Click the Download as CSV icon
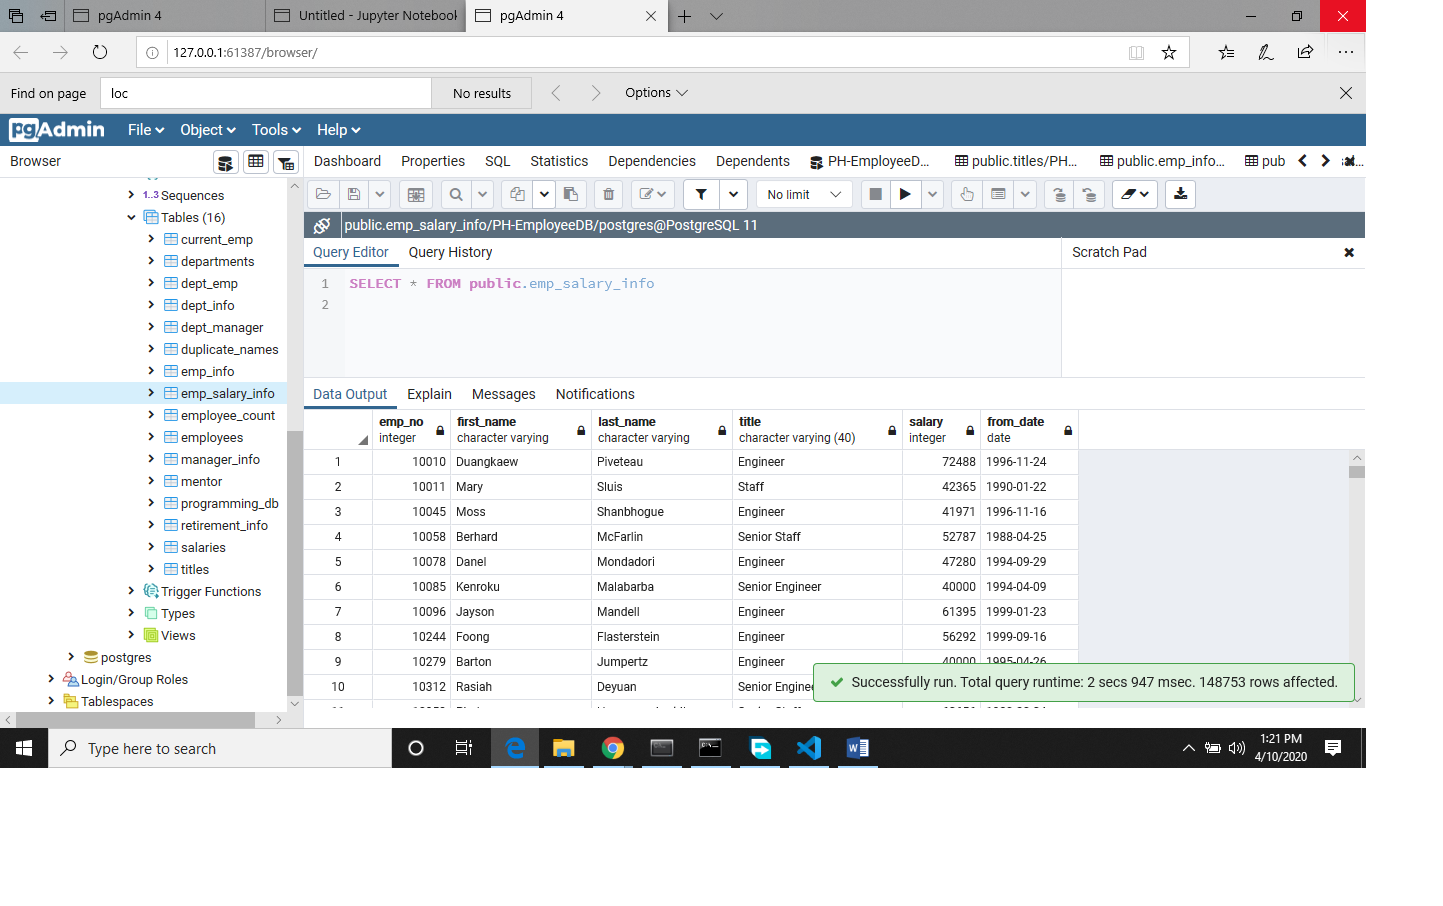 tap(1180, 194)
